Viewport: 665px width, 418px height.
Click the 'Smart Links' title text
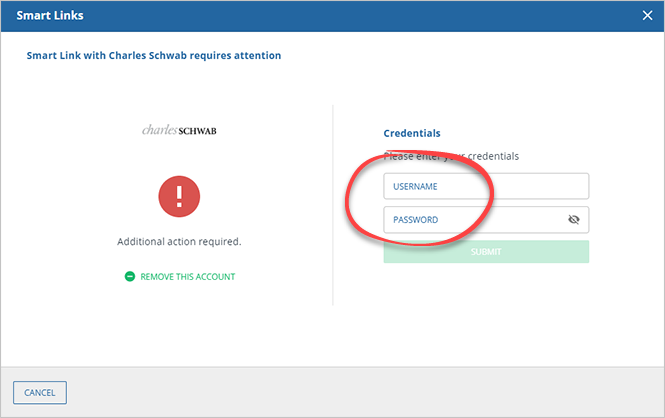(50, 16)
